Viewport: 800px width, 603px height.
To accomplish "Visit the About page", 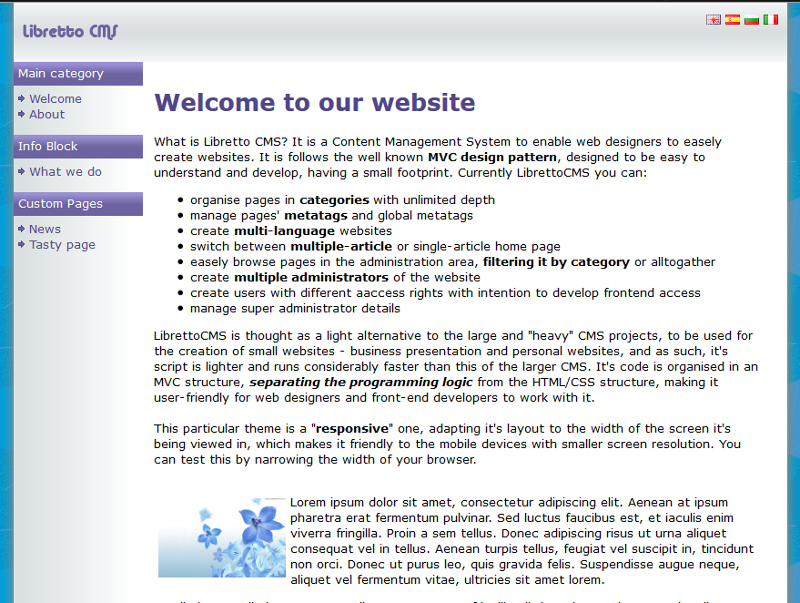I will [x=47, y=114].
